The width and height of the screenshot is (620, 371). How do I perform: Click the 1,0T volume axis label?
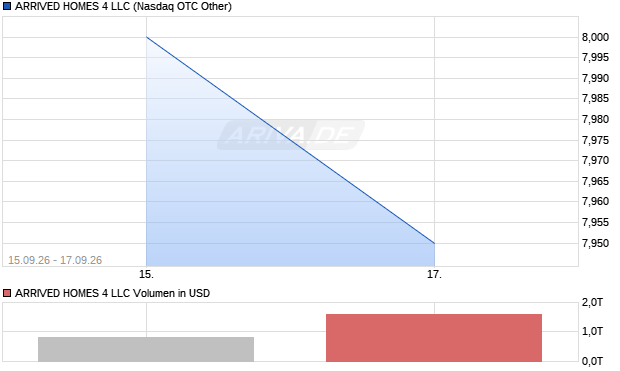click(592, 331)
